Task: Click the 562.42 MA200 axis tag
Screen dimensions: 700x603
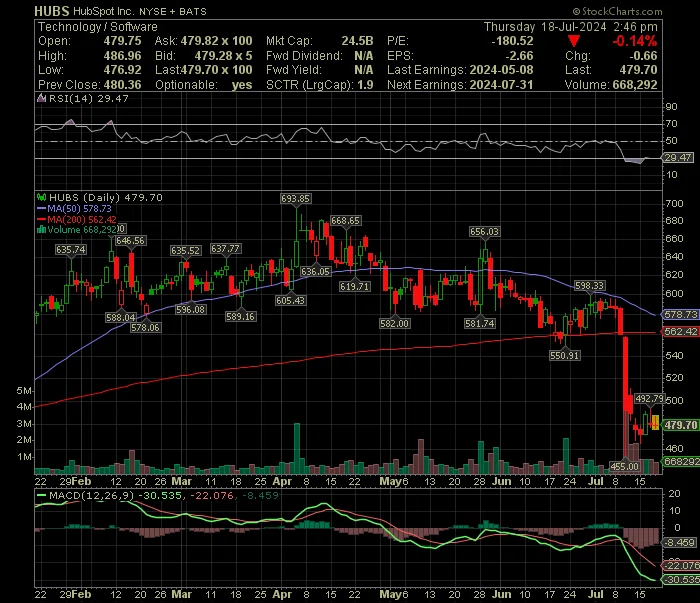Action: [x=680, y=332]
